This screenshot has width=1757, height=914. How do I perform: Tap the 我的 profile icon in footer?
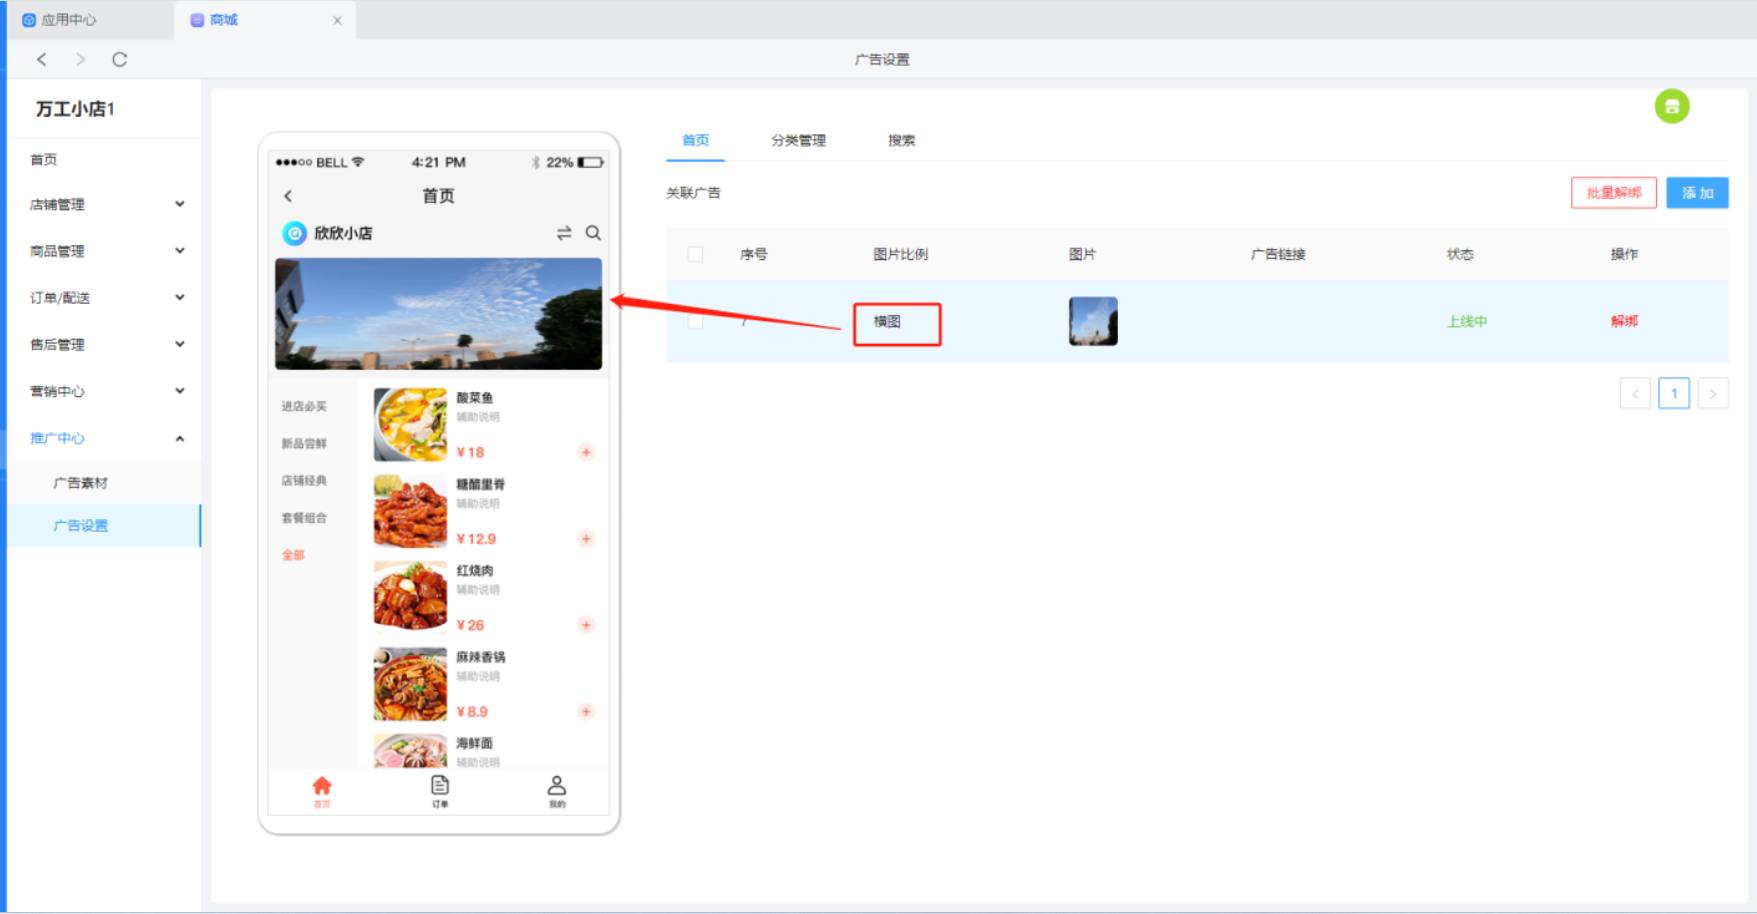[557, 789]
